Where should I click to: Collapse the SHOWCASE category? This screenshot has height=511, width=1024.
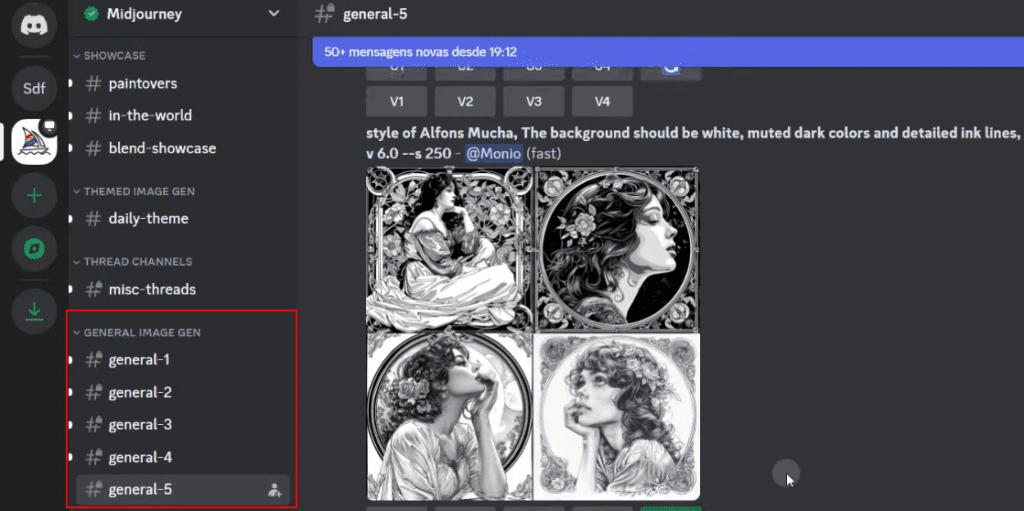(x=110, y=56)
